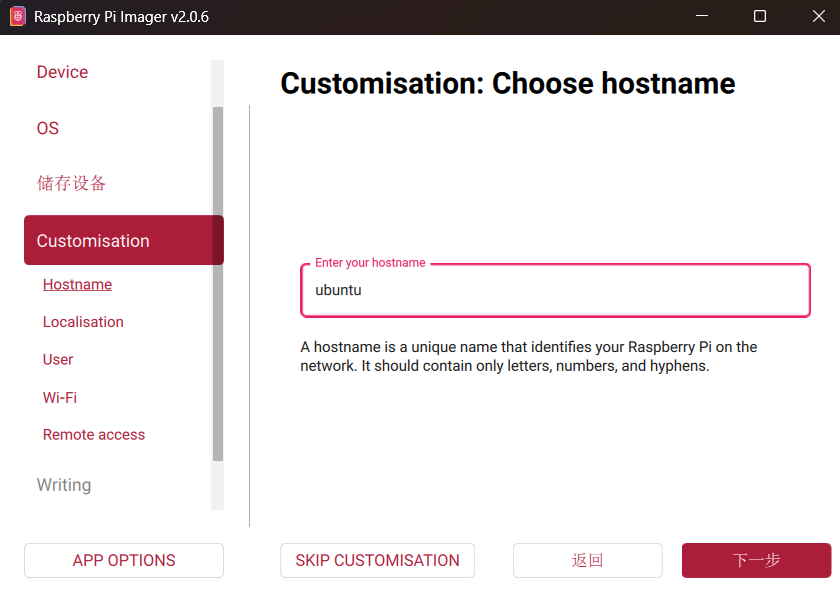Open the Hostname sub-step
This screenshot has width=840, height=591.
click(x=77, y=285)
